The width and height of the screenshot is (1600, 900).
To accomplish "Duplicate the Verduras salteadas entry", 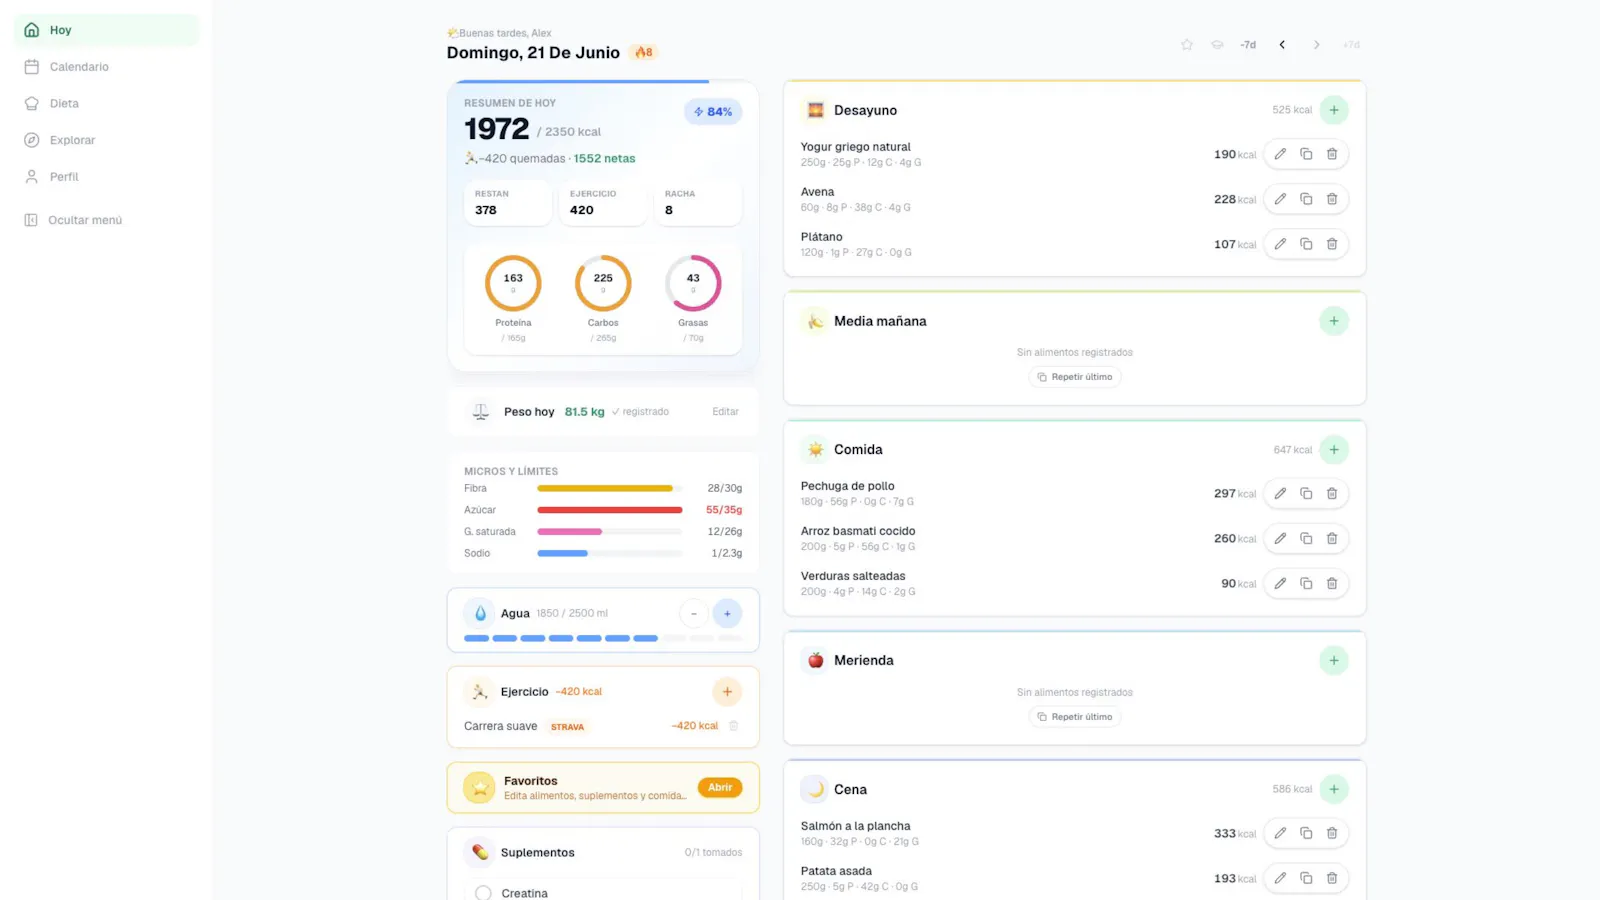I will (x=1306, y=584).
